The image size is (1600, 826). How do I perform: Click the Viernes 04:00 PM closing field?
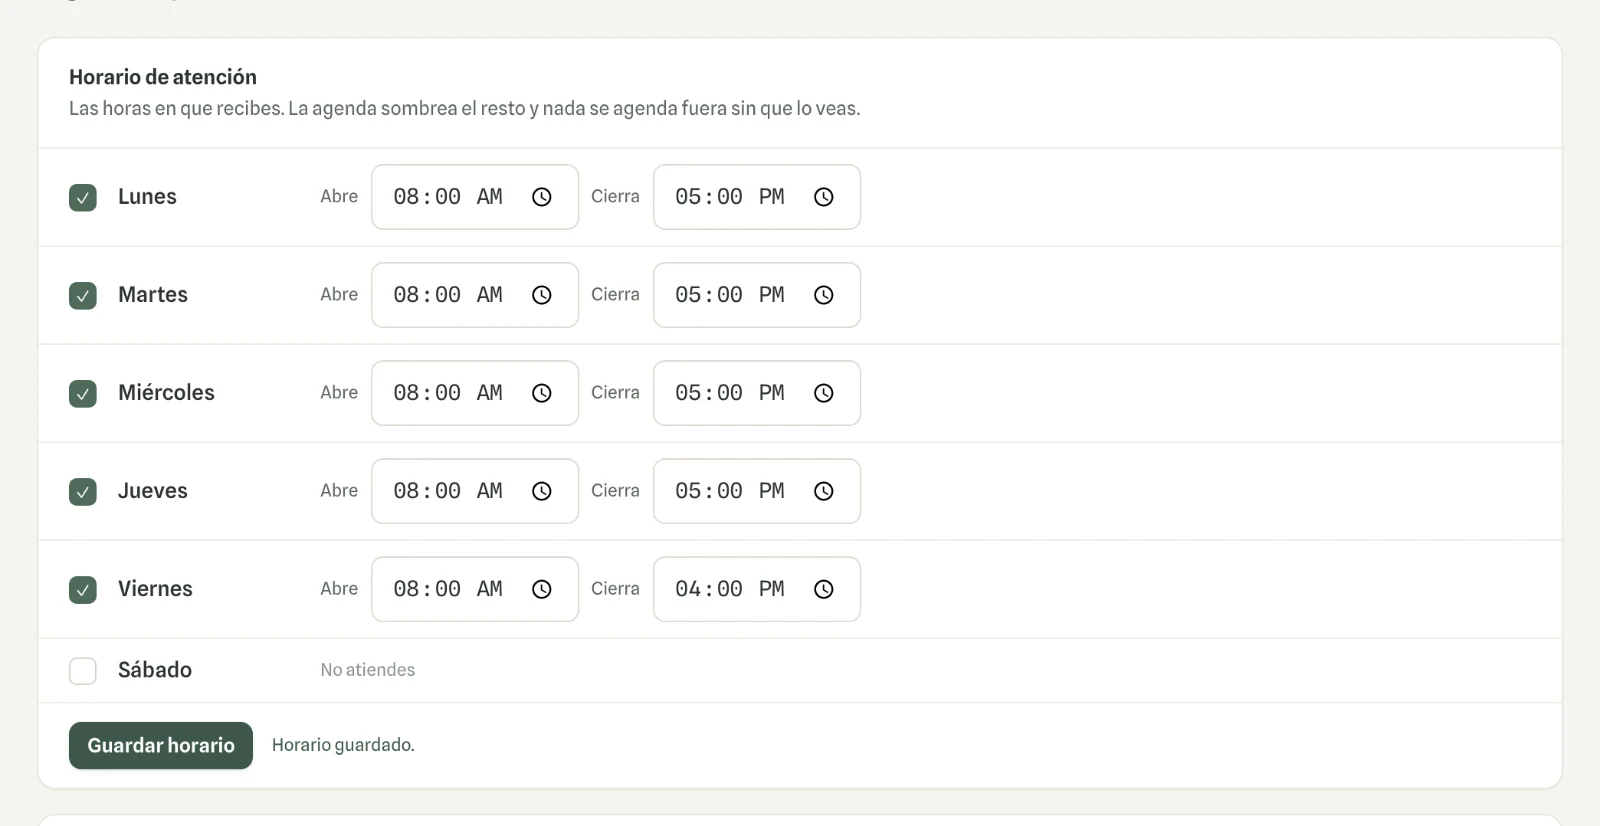tap(757, 589)
